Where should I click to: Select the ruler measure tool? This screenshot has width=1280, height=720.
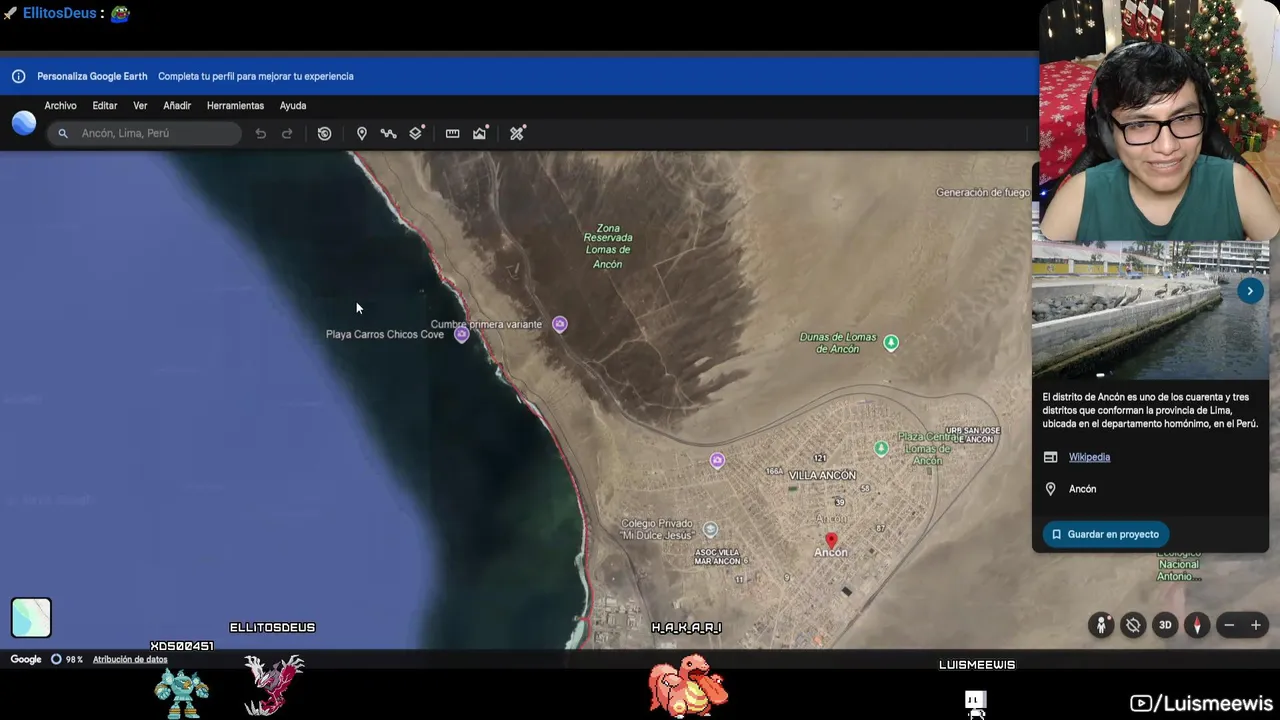tap(452, 133)
